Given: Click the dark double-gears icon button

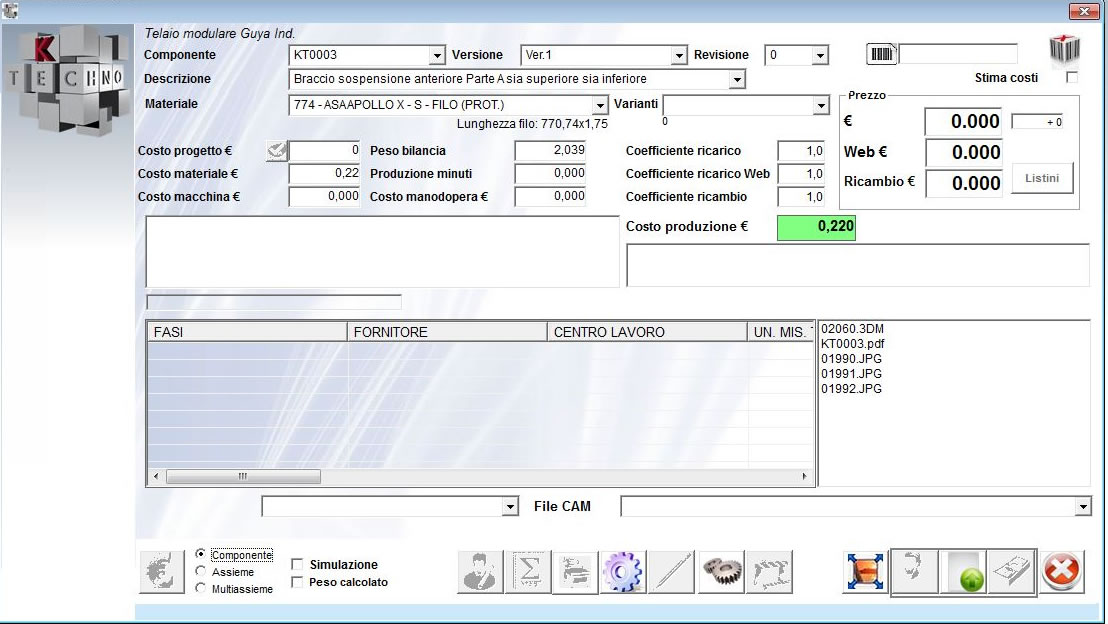Looking at the screenshot, I should [721, 571].
